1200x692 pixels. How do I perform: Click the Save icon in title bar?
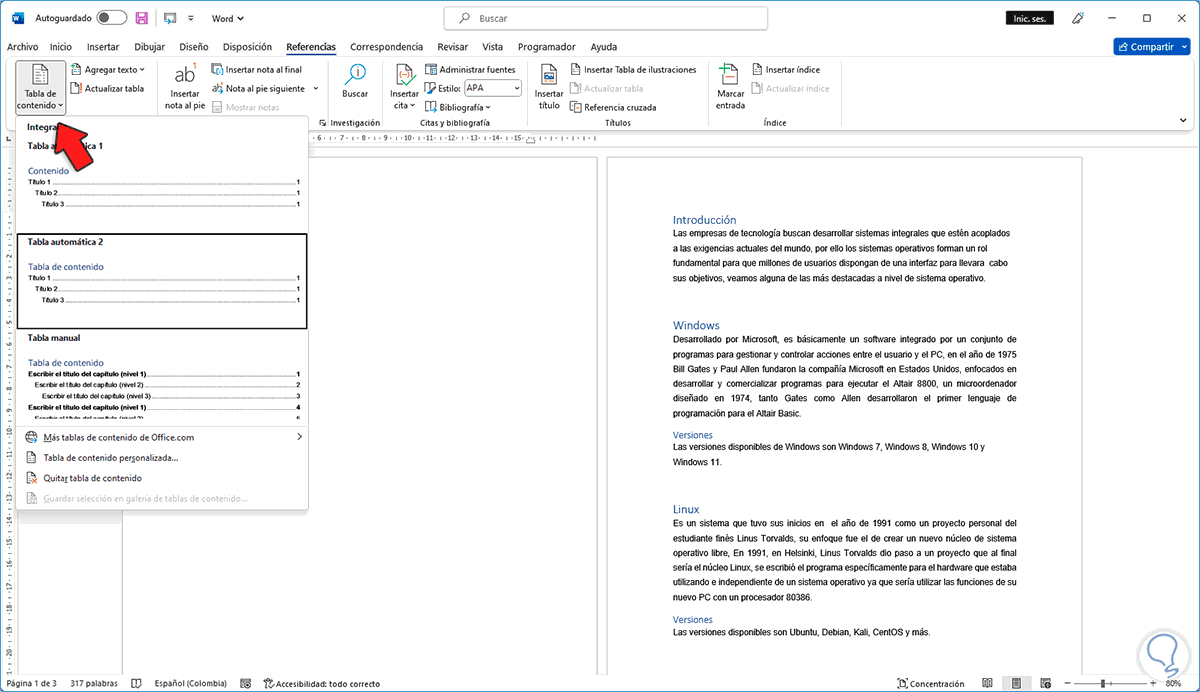tap(141, 18)
